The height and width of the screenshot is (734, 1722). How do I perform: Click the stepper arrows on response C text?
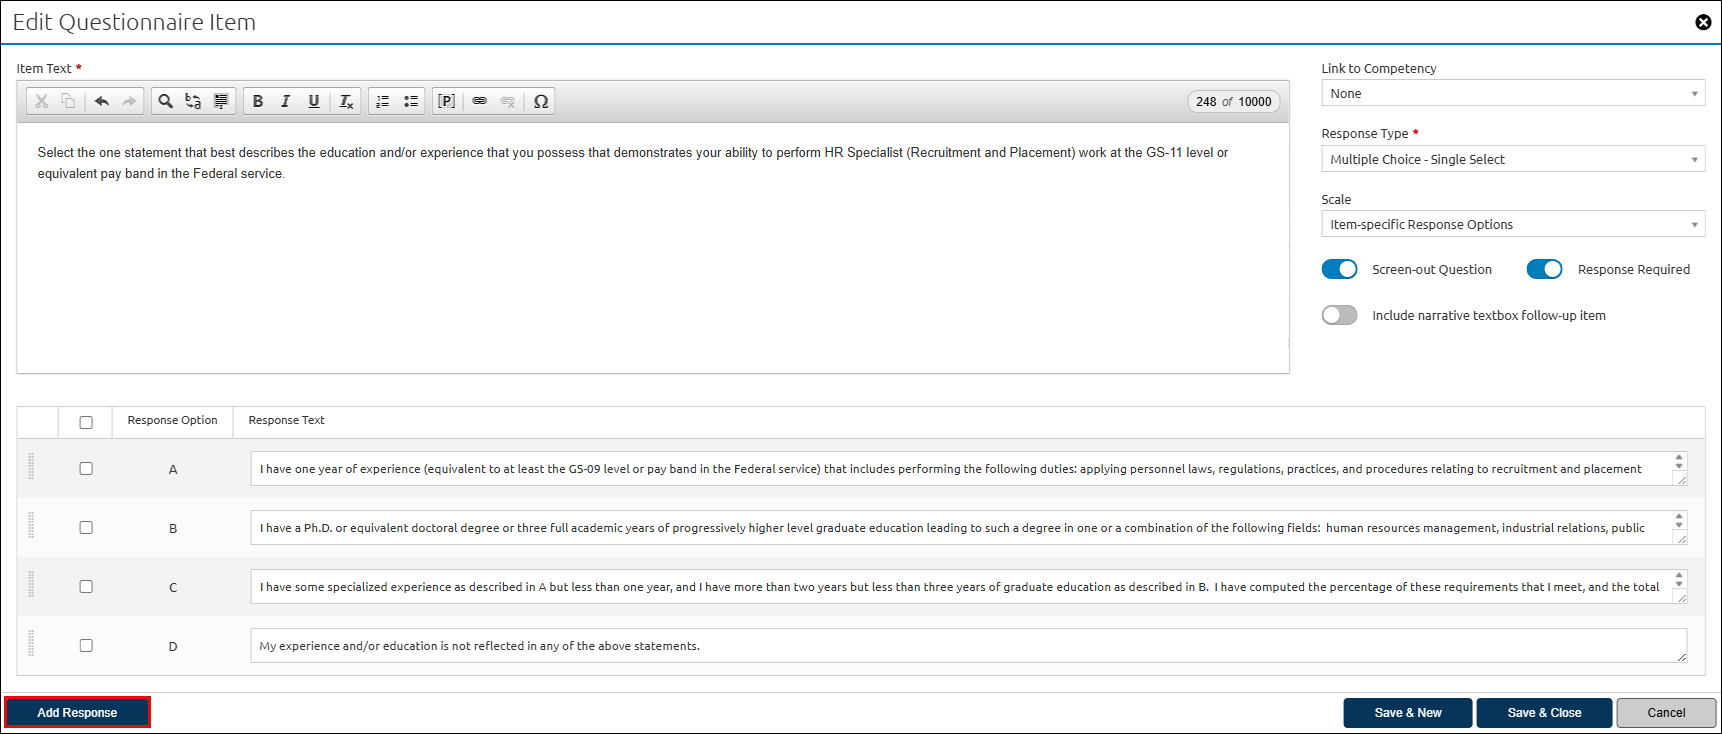1679,579
